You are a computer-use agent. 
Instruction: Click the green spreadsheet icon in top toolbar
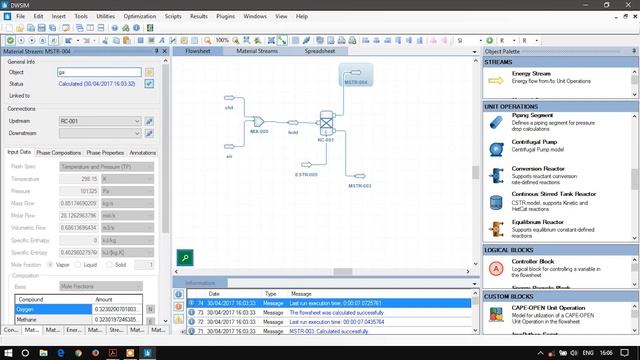(x=150, y=28)
